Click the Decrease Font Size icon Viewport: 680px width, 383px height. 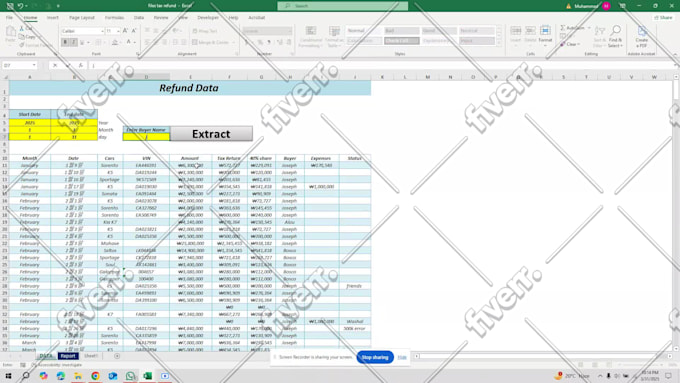click(134, 31)
